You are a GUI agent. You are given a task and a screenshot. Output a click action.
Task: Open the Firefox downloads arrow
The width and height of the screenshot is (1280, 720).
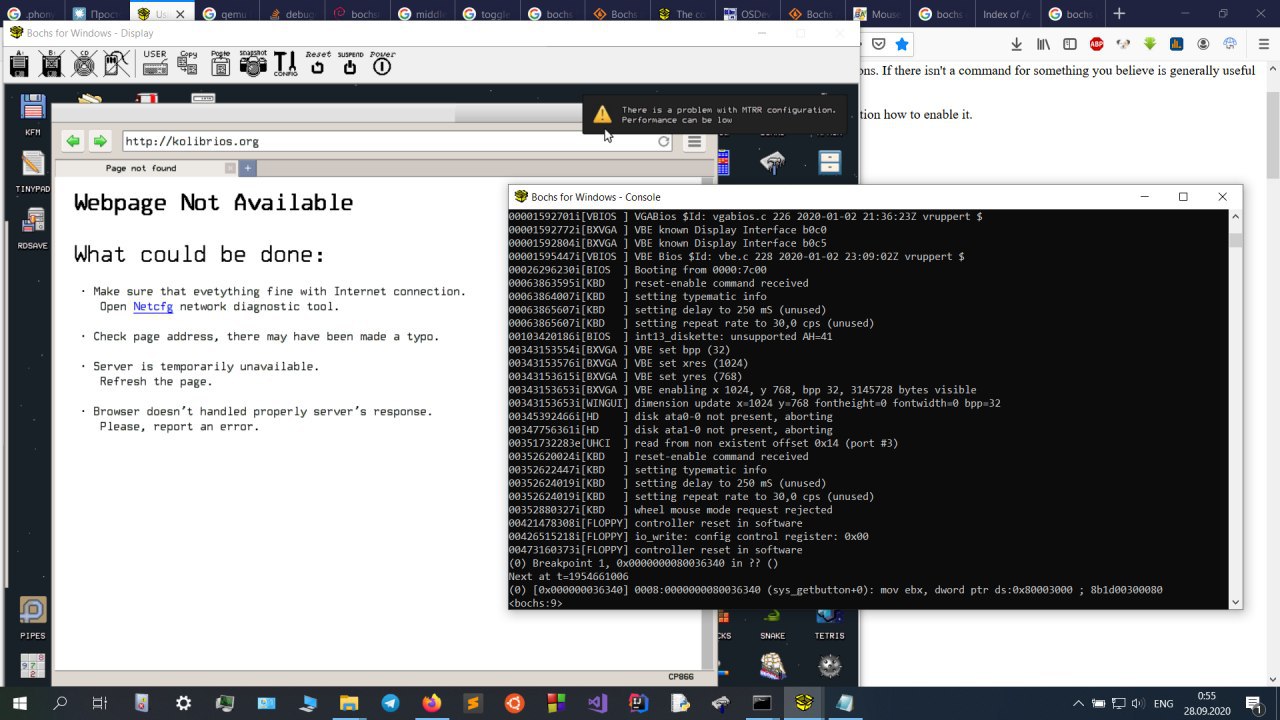coord(1017,44)
